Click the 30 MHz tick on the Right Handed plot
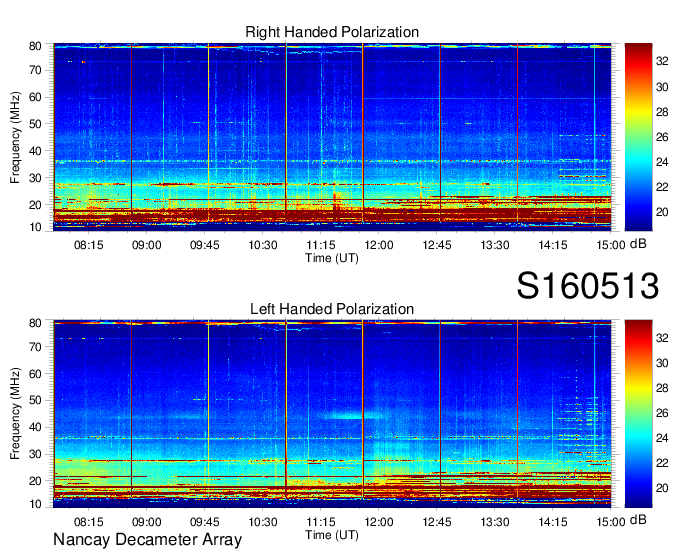Screen dimensions: 680x552 click(35, 178)
